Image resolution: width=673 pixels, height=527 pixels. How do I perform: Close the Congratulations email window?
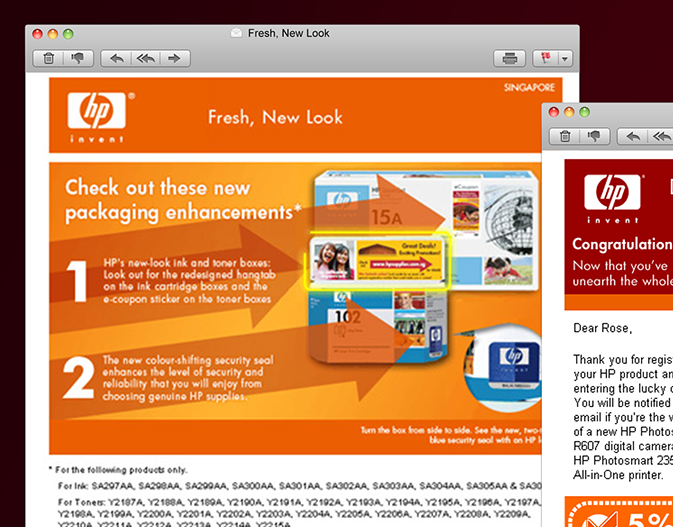pyautogui.click(x=554, y=112)
